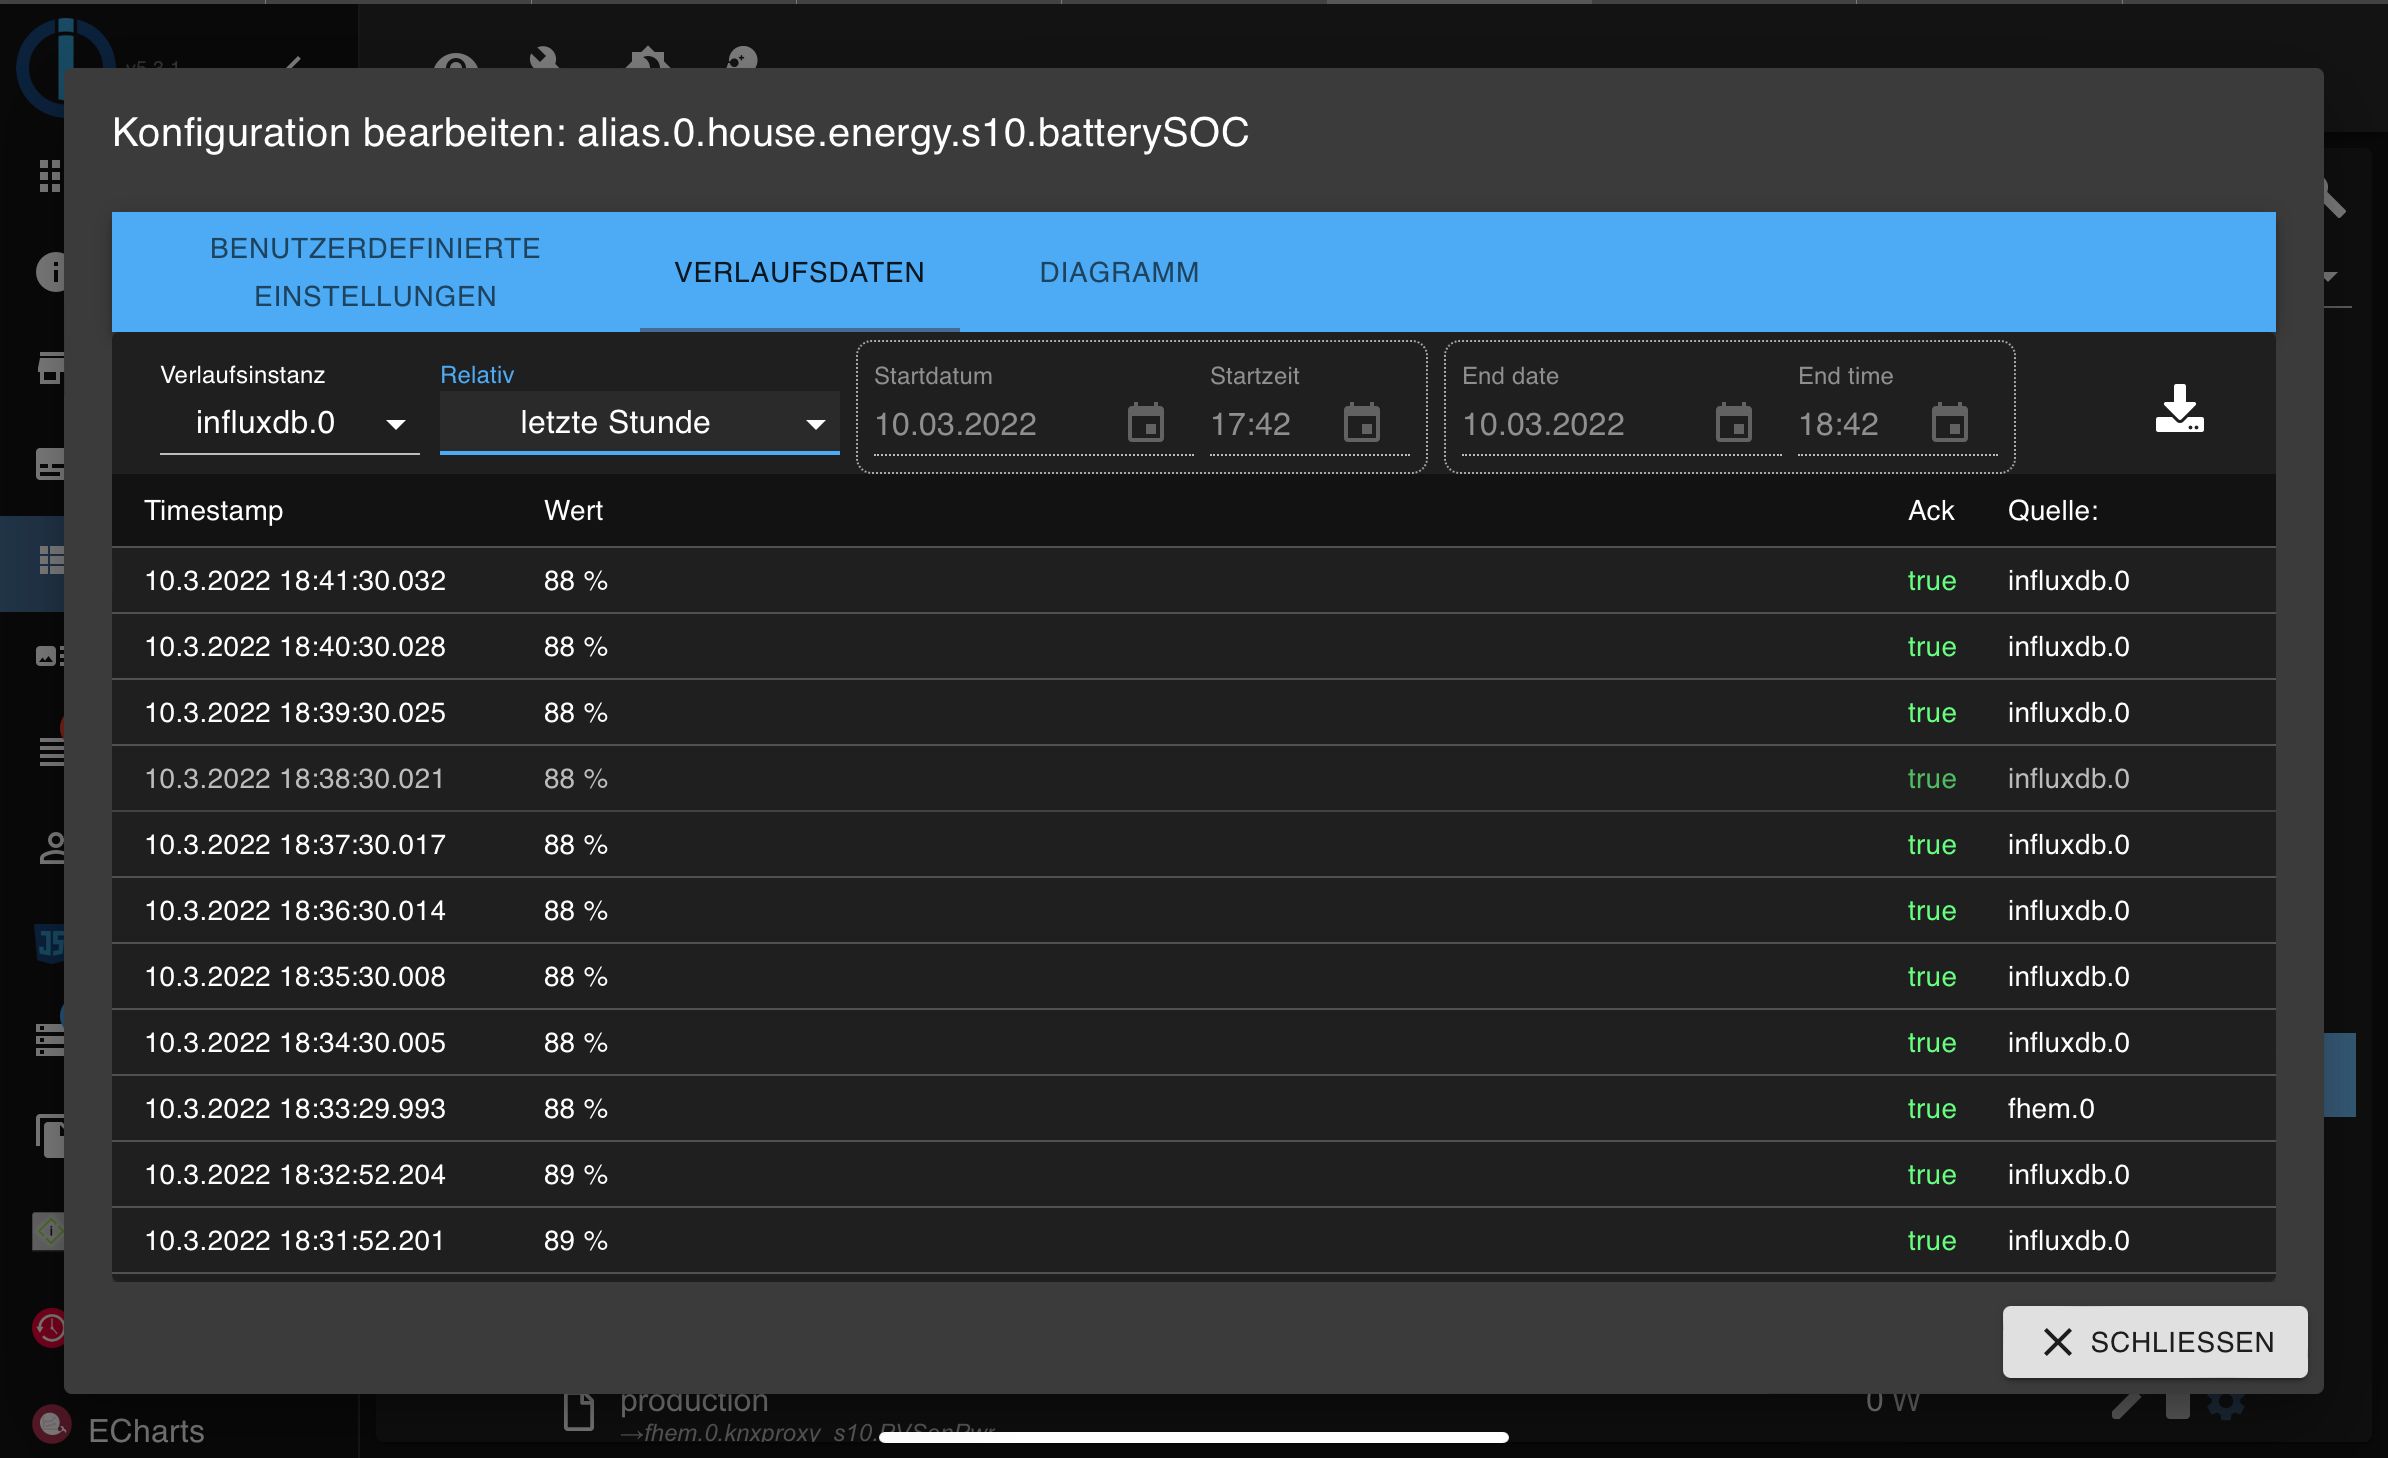This screenshot has height=1458, width=2388.
Task: Click the download history data icon
Action: [x=2179, y=409]
